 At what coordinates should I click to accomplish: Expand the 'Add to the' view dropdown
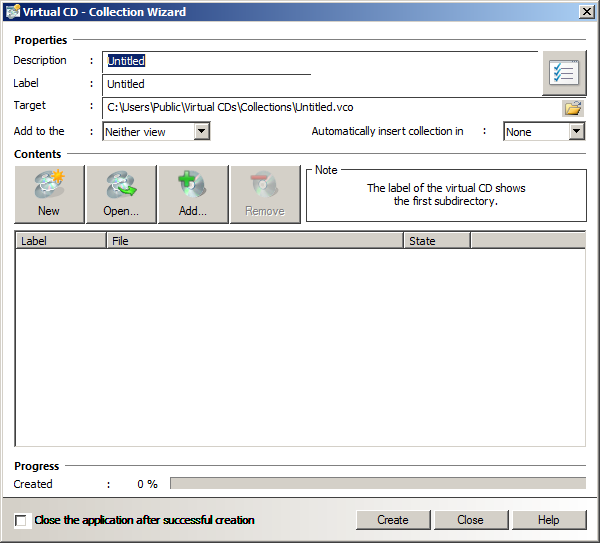(201, 131)
